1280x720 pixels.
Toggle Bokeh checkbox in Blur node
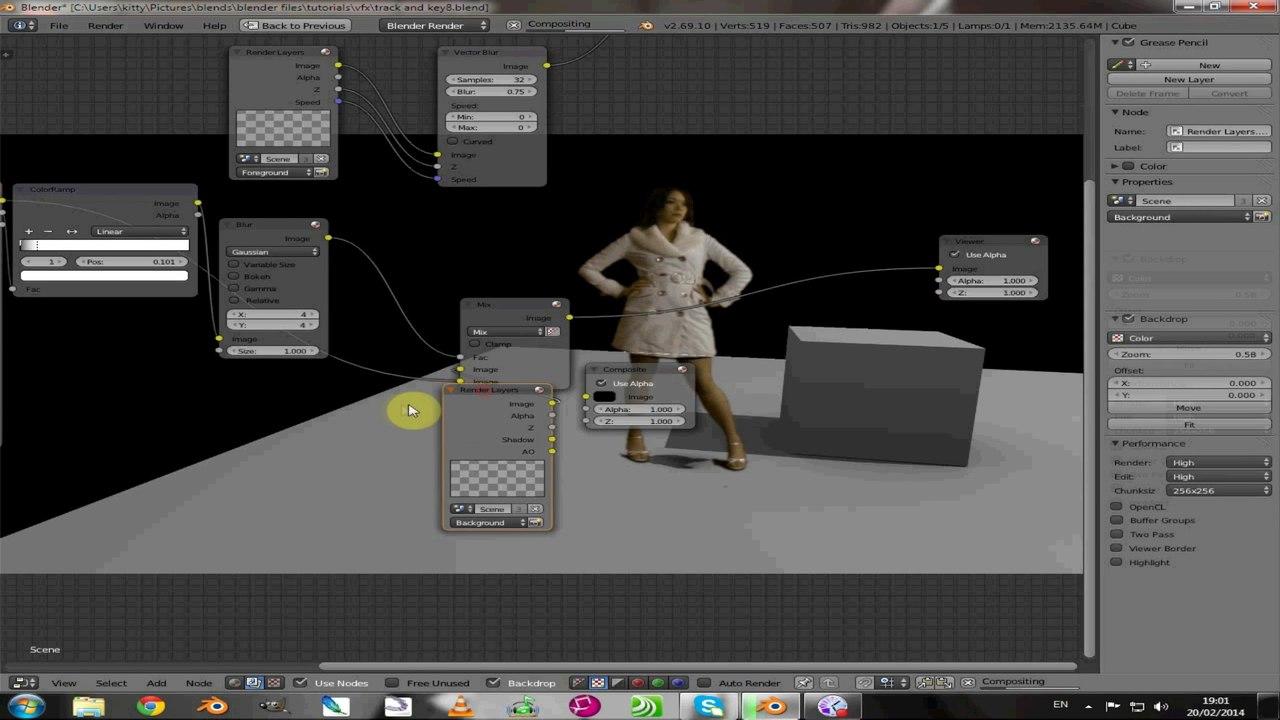click(234, 277)
